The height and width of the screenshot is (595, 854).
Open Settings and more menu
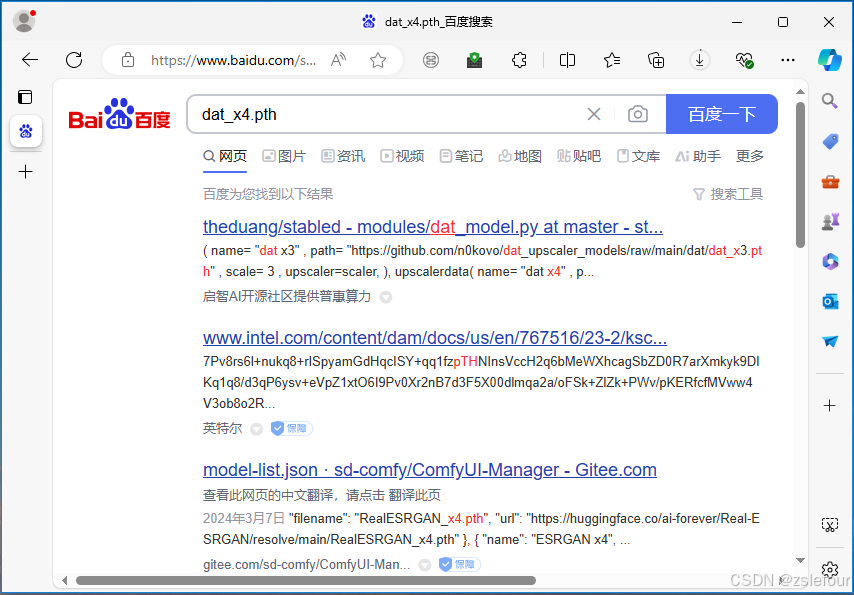(x=788, y=60)
